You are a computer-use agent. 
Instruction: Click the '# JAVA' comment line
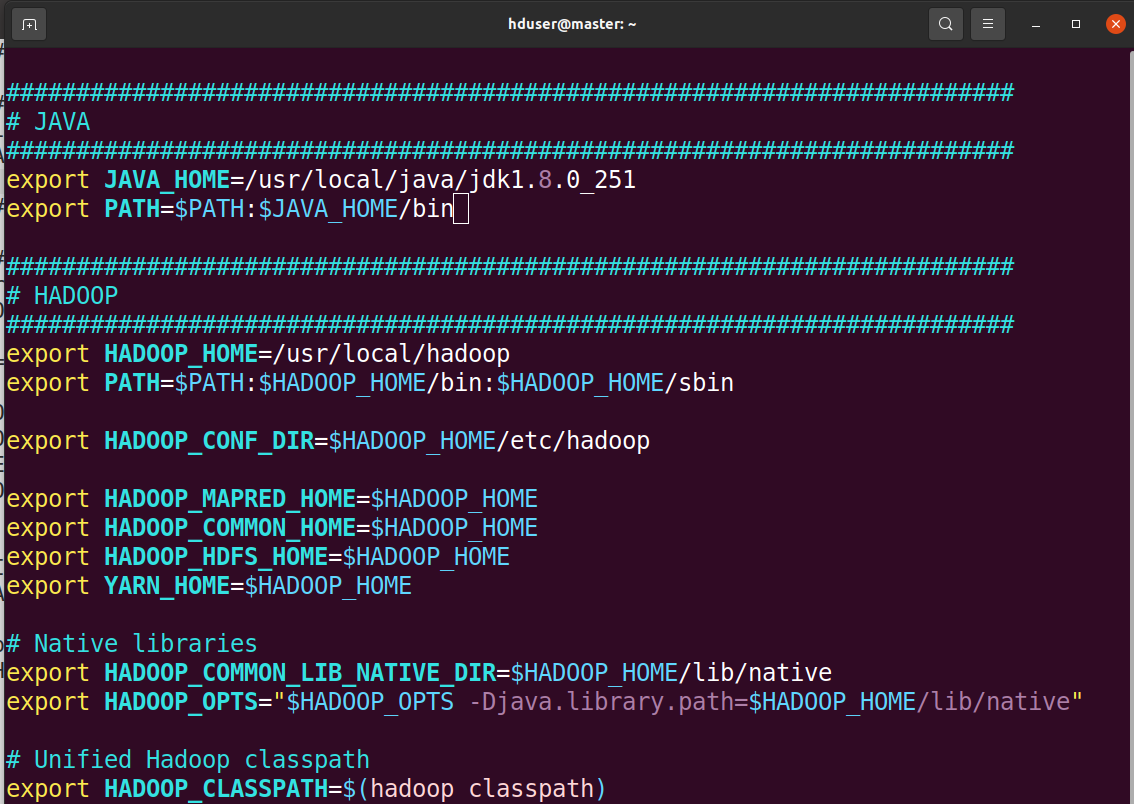[x=48, y=122]
